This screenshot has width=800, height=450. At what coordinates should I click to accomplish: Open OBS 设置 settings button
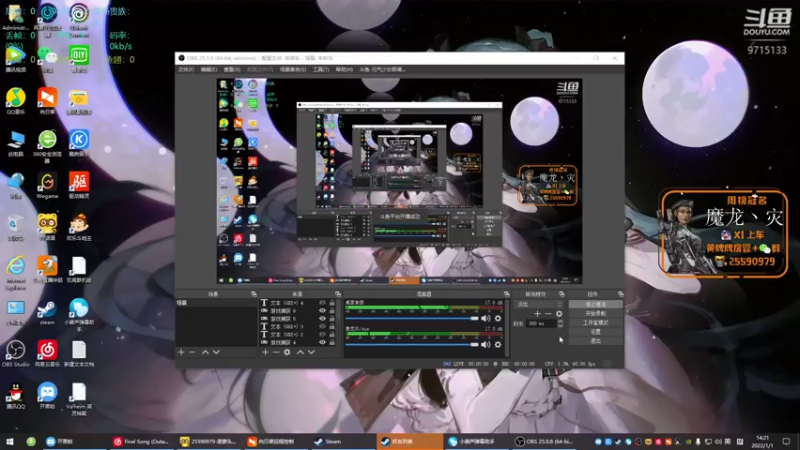(595, 332)
